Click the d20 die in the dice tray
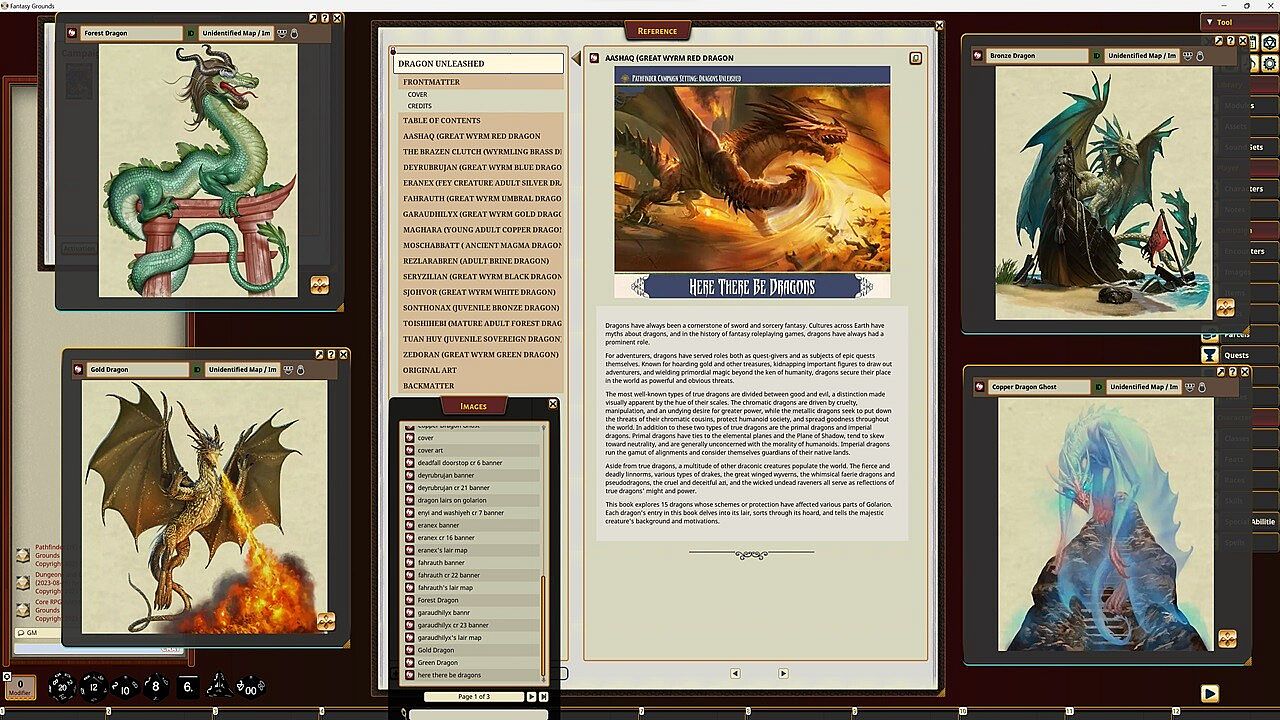Viewport: 1280px width, 720px height. (62, 687)
